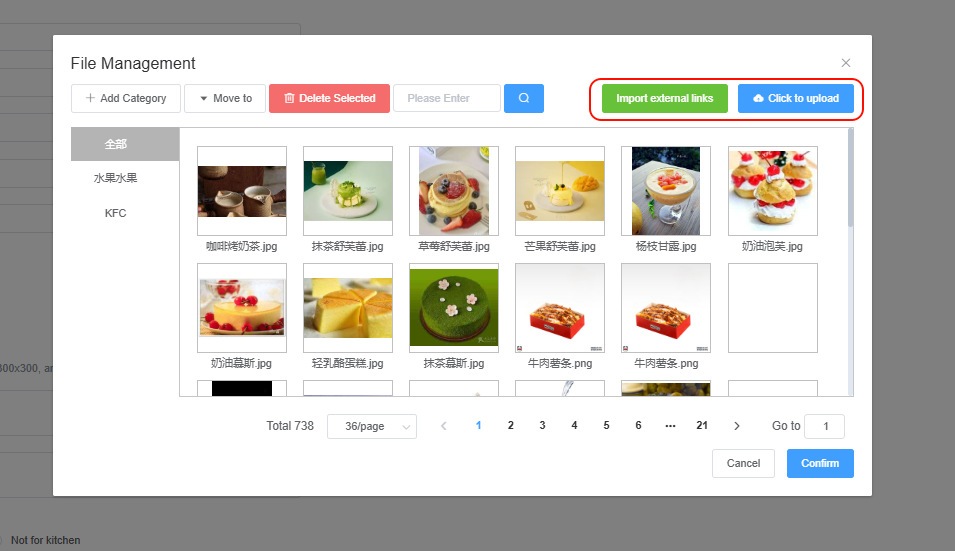Select the 抹茶慕斯.jpg green cake thumbnail

click(454, 308)
